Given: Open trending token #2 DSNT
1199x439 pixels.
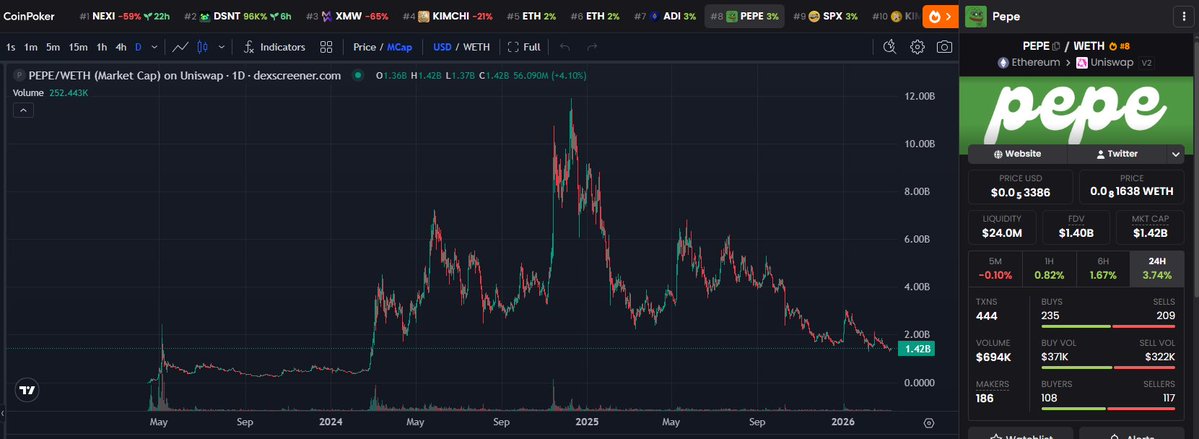Looking at the screenshot, I should tap(236, 16).
